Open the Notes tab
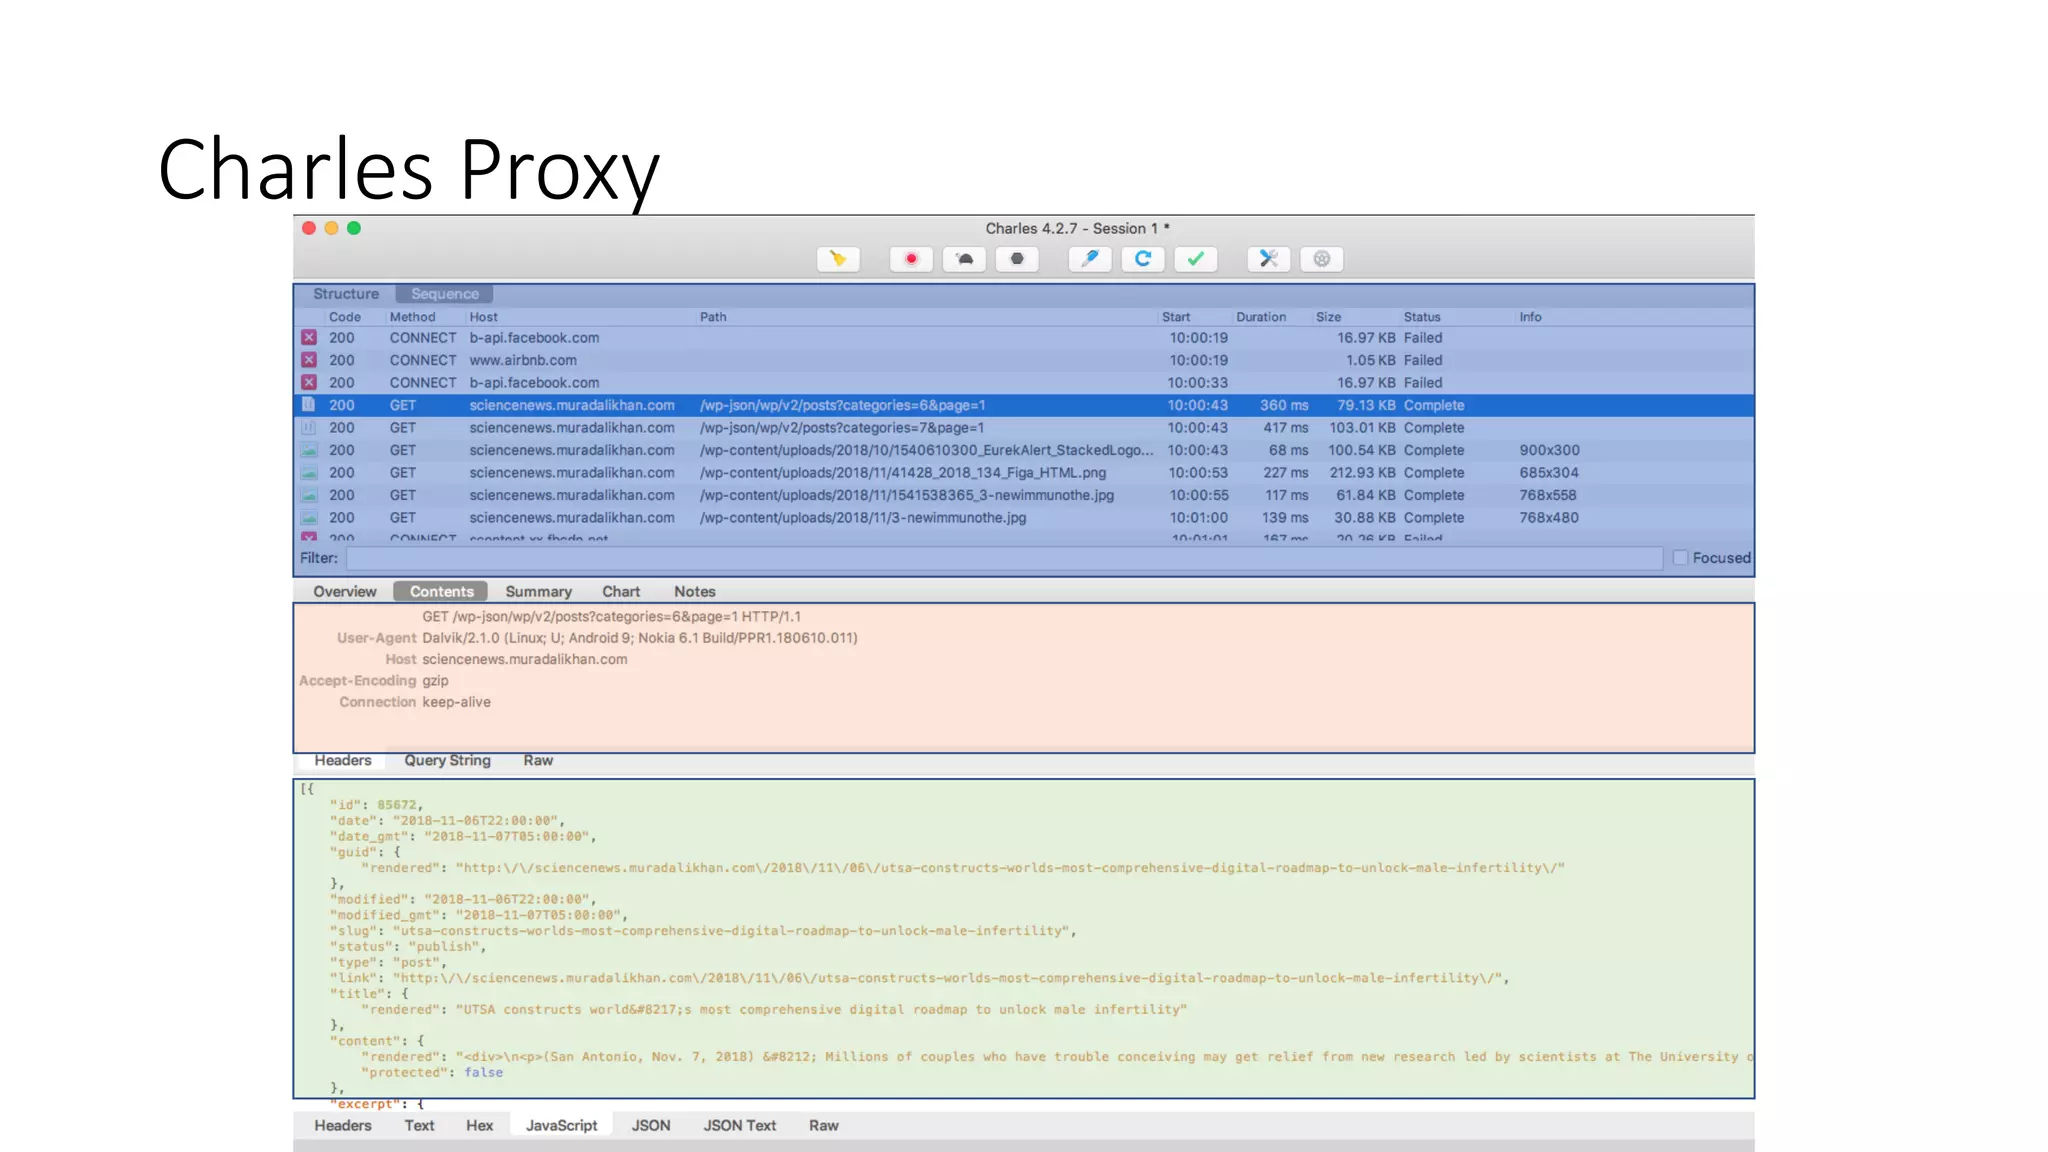The height and width of the screenshot is (1152, 2048). pos(695,592)
